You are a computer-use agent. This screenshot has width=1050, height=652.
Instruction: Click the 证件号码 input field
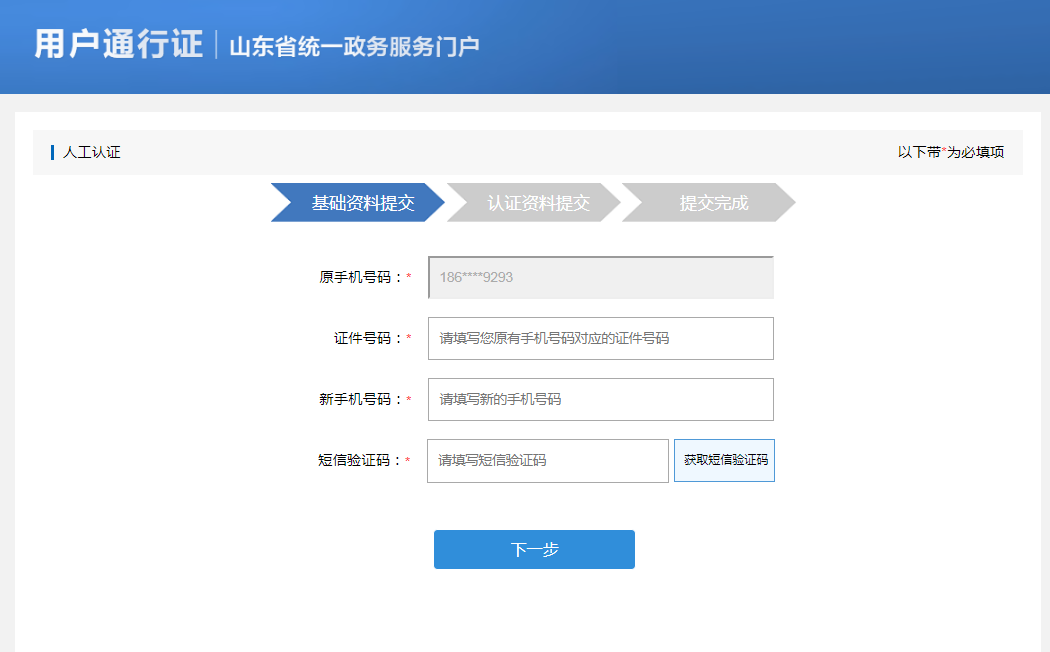pyautogui.click(x=600, y=338)
